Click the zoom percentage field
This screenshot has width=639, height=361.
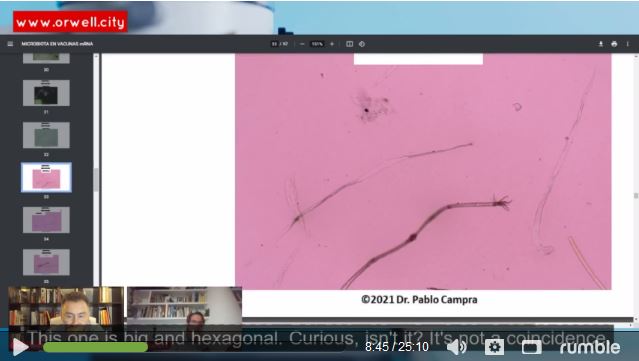[x=317, y=44]
